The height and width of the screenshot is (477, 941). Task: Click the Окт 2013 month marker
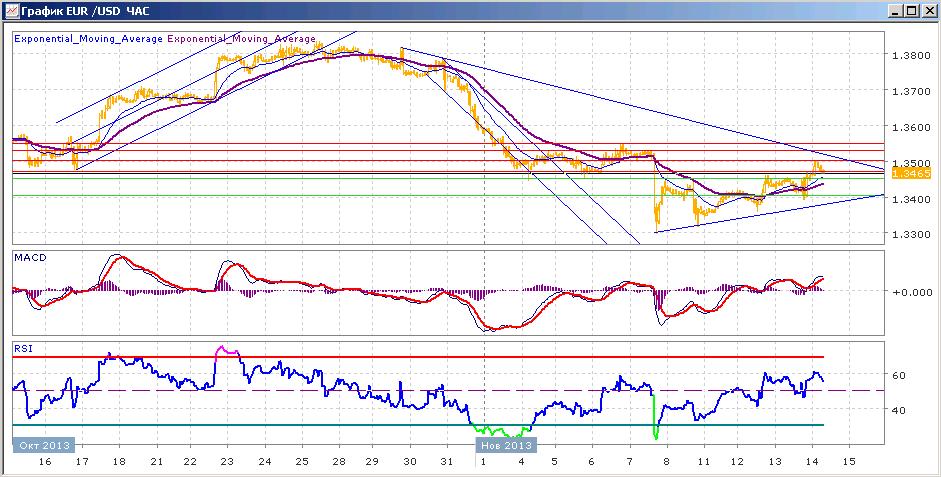coord(44,445)
